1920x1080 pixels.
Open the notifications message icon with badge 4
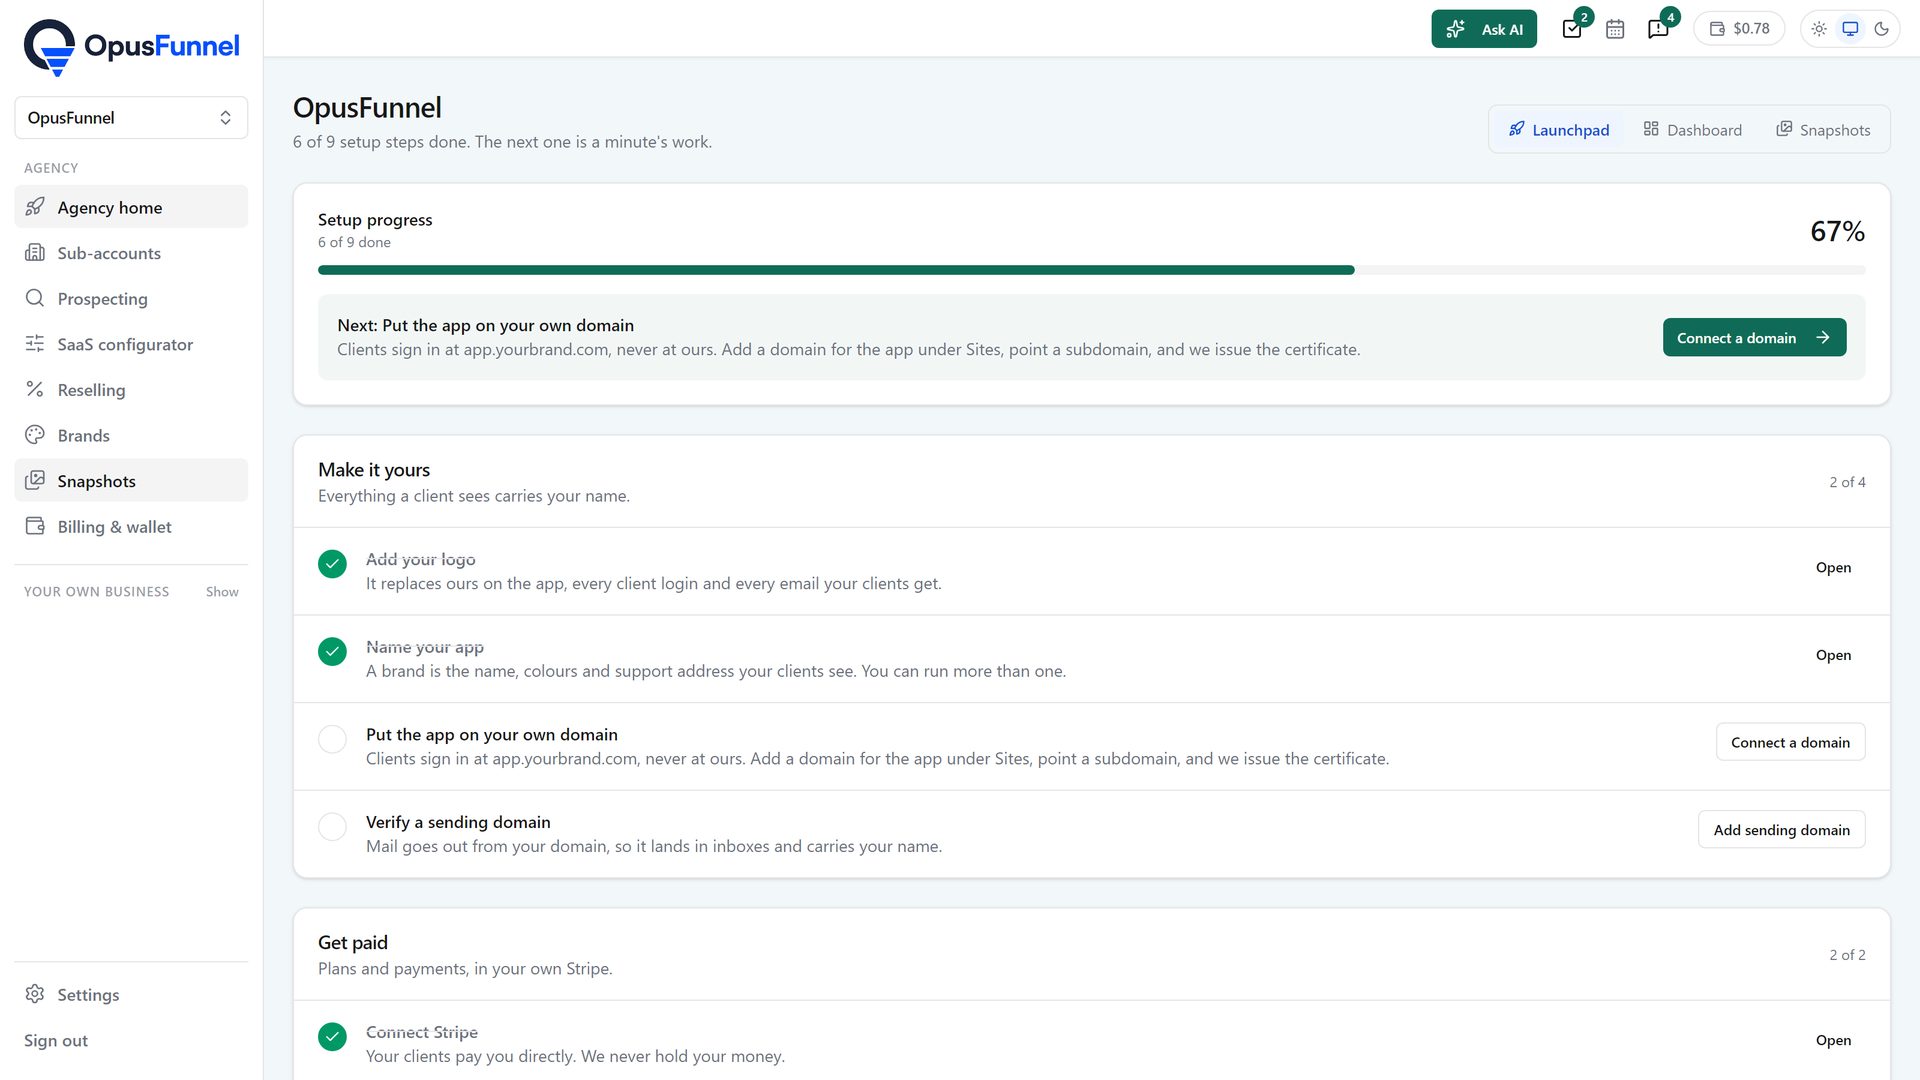[1658, 29]
